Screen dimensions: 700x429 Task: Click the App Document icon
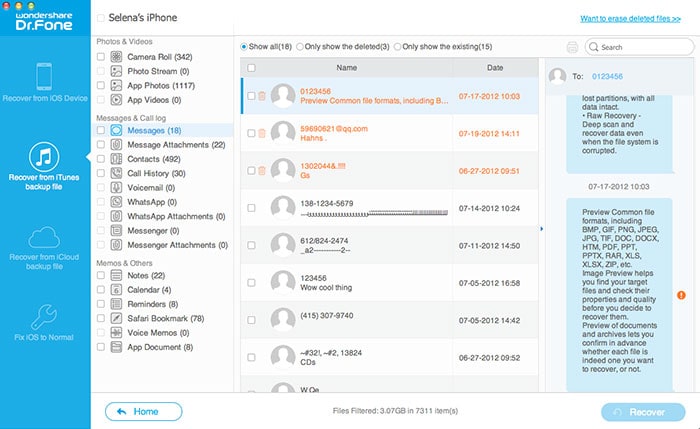(x=117, y=347)
